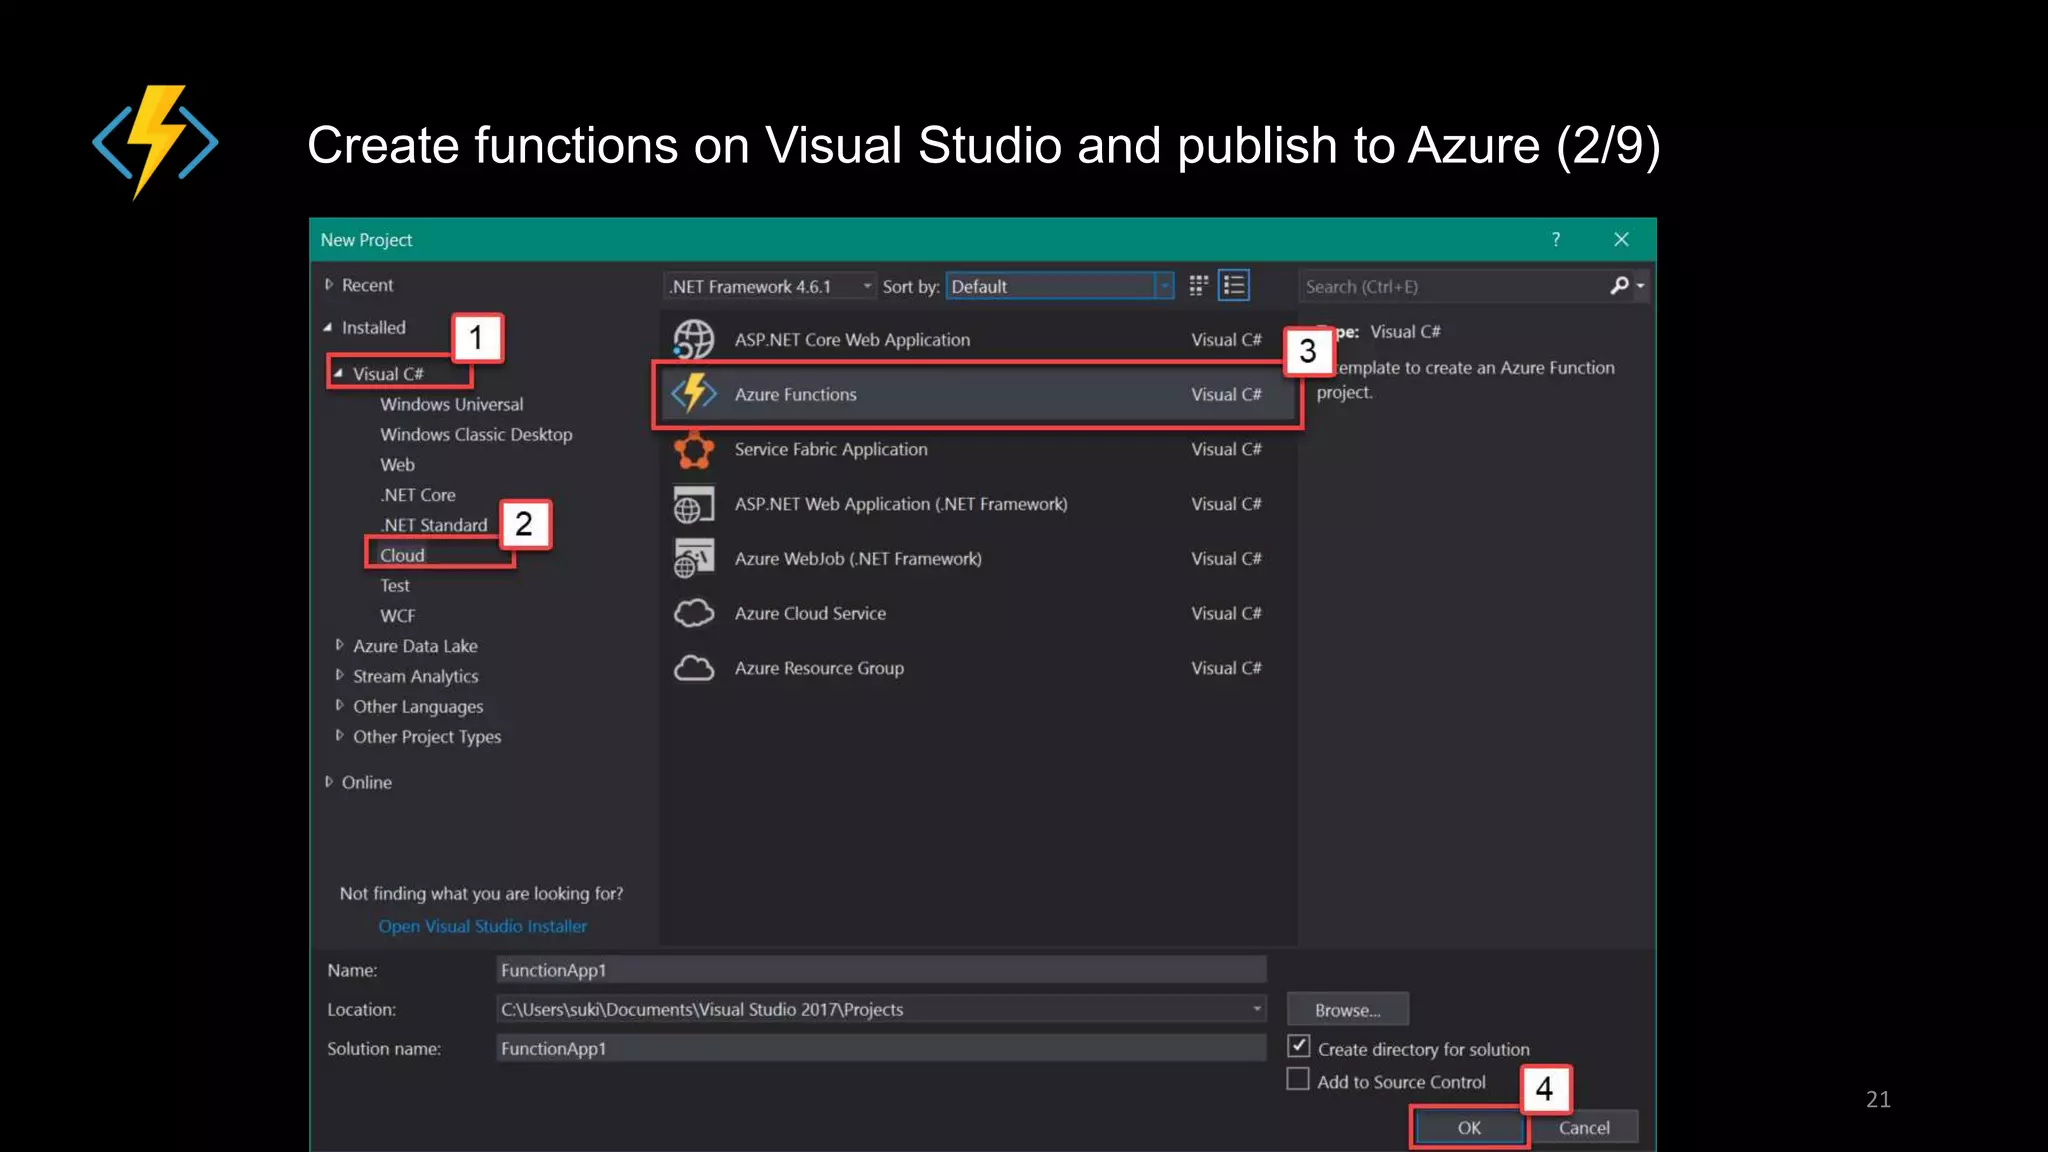Open the Sort by Default dropdown
Image resolution: width=2048 pixels, height=1152 pixels.
(1059, 286)
